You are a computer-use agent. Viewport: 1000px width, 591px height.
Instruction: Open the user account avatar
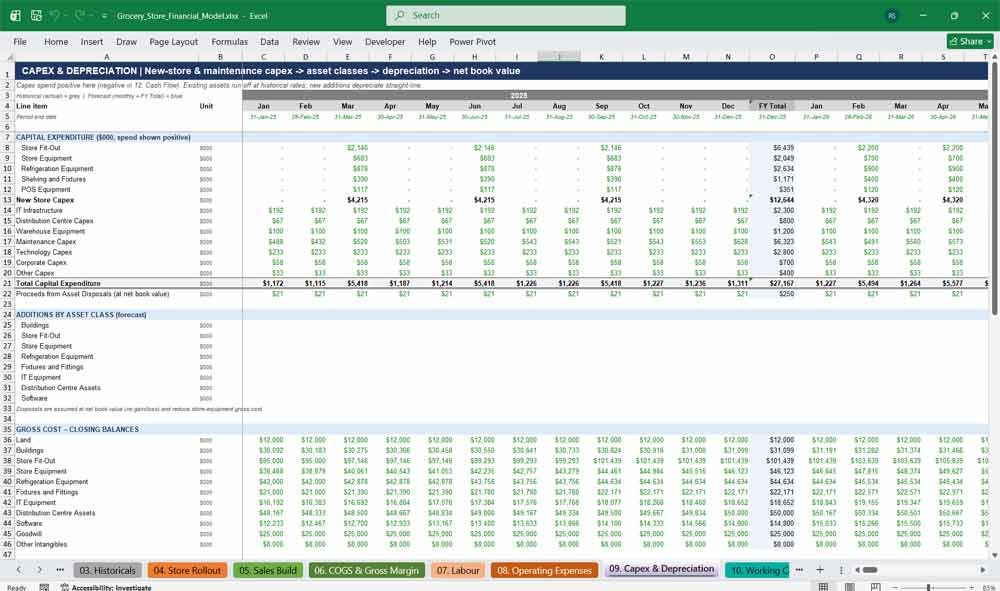(x=892, y=15)
